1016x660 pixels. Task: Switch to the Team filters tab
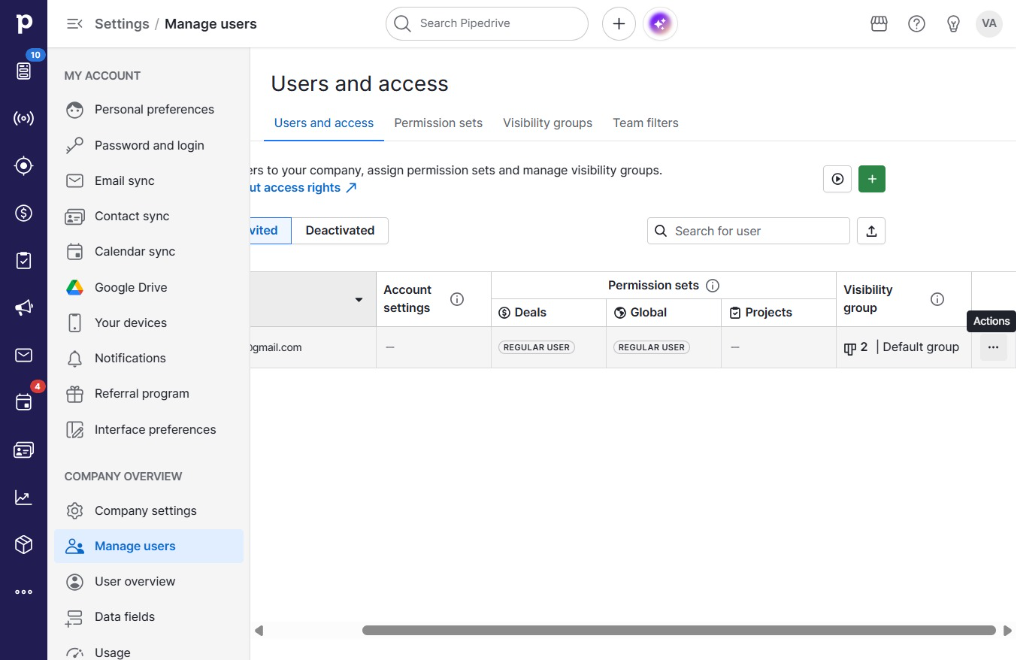(645, 123)
